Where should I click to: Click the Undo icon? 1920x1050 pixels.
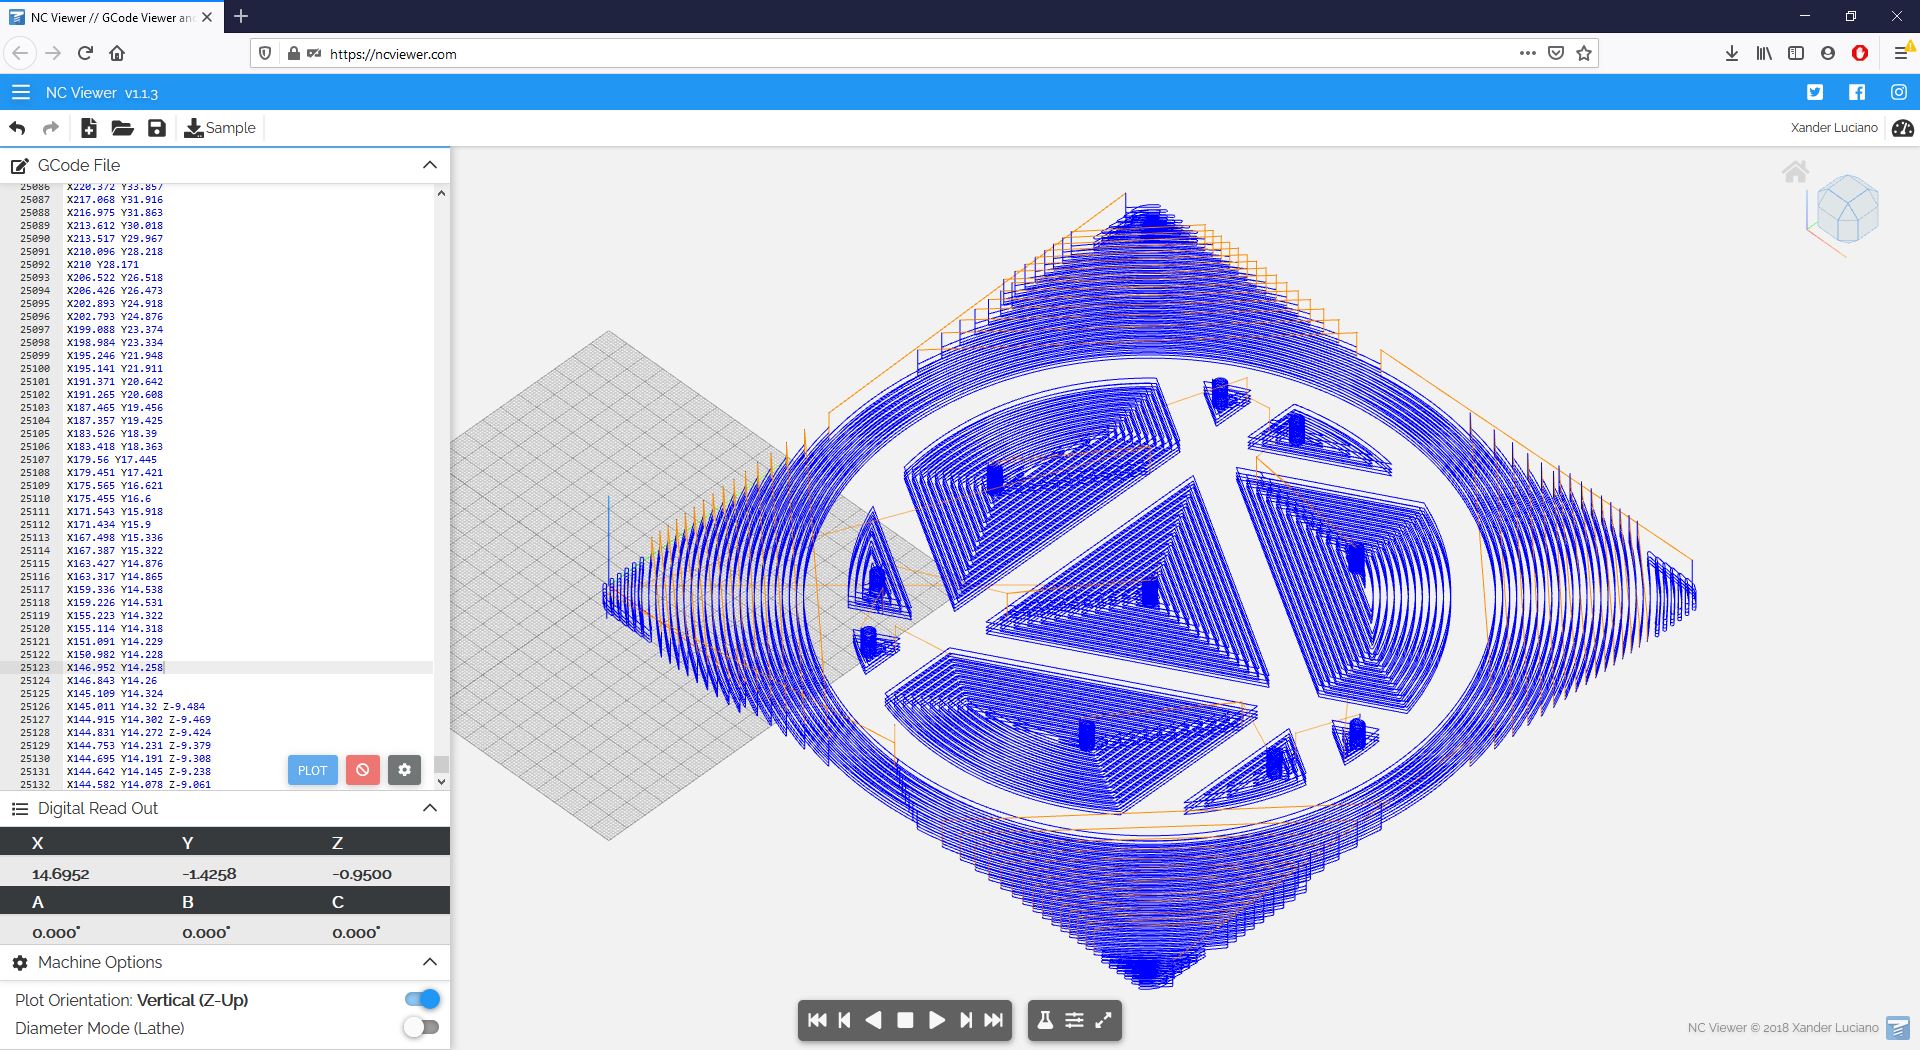coord(17,128)
